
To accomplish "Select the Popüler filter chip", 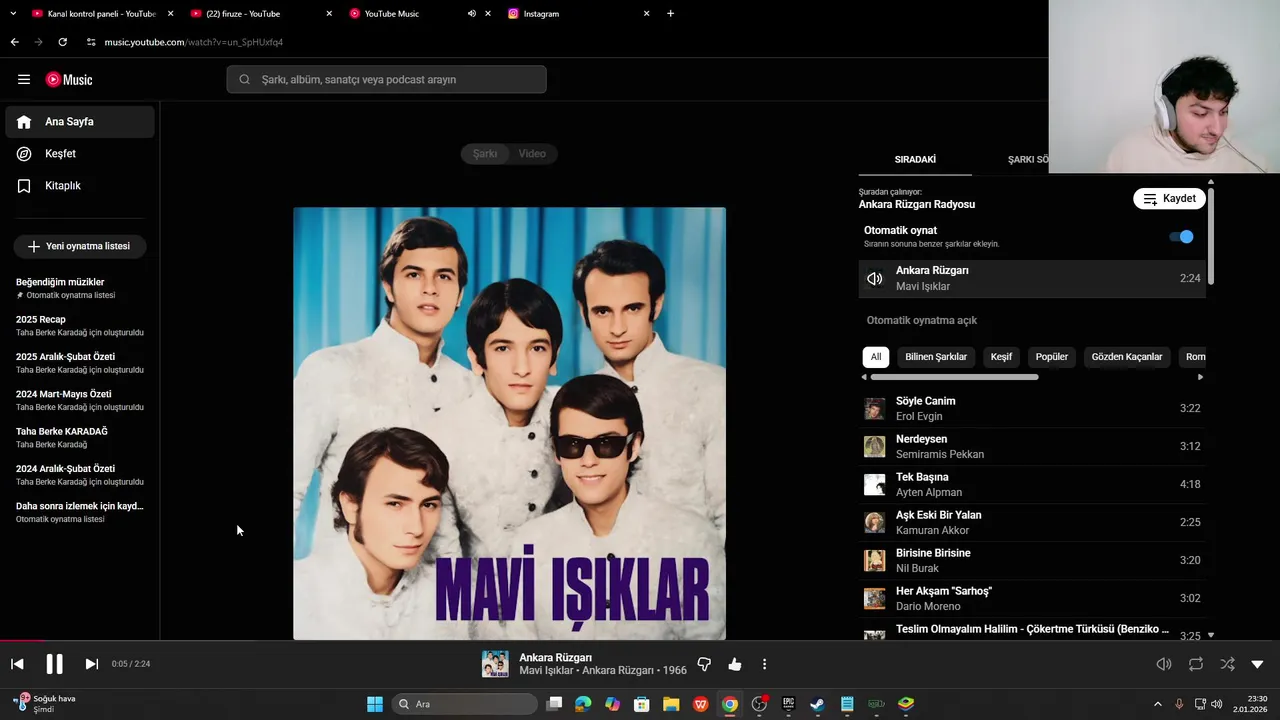I will coord(1052,356).
